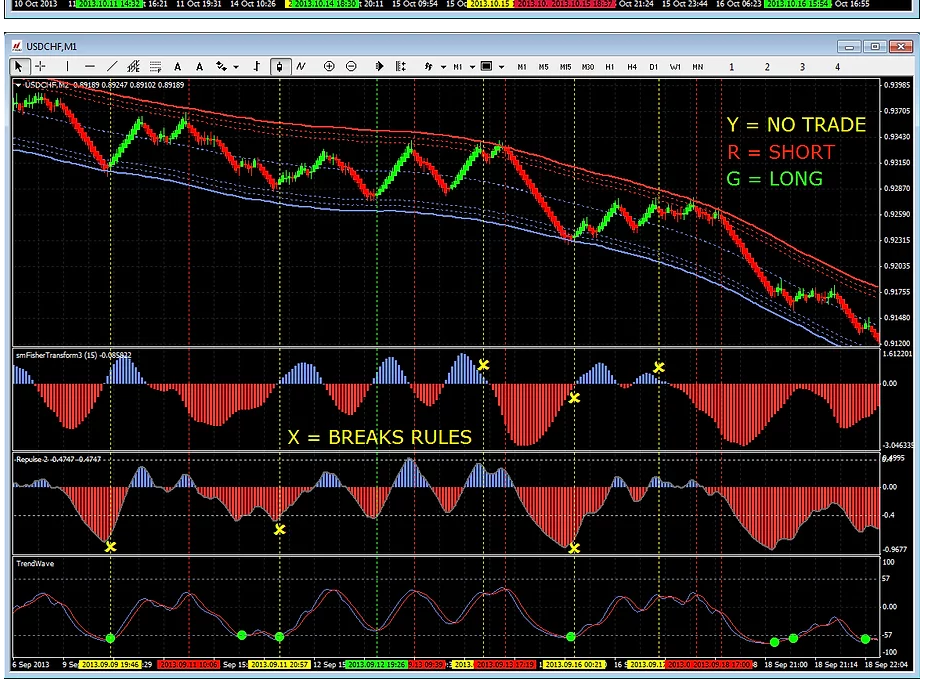The width and height of the screenshot is (925, 687).
Task: Open the chart templates dropdown
Action: point(501,67)
